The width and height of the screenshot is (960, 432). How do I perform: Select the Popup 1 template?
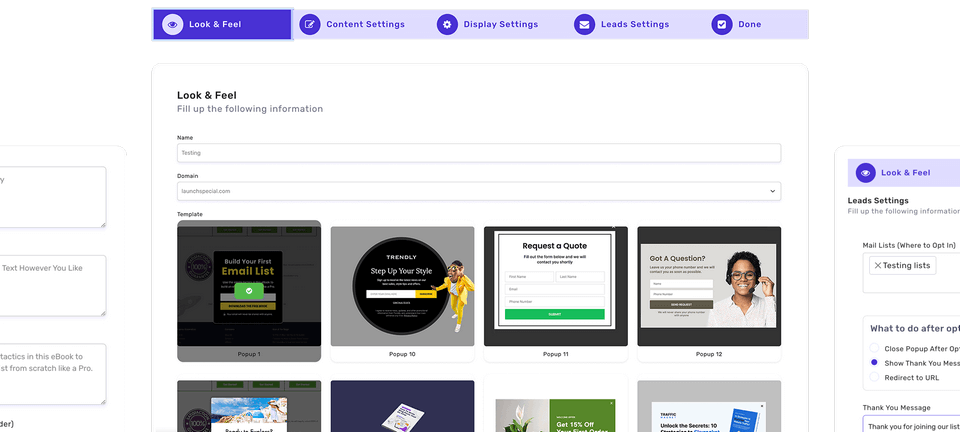point(249,291)
